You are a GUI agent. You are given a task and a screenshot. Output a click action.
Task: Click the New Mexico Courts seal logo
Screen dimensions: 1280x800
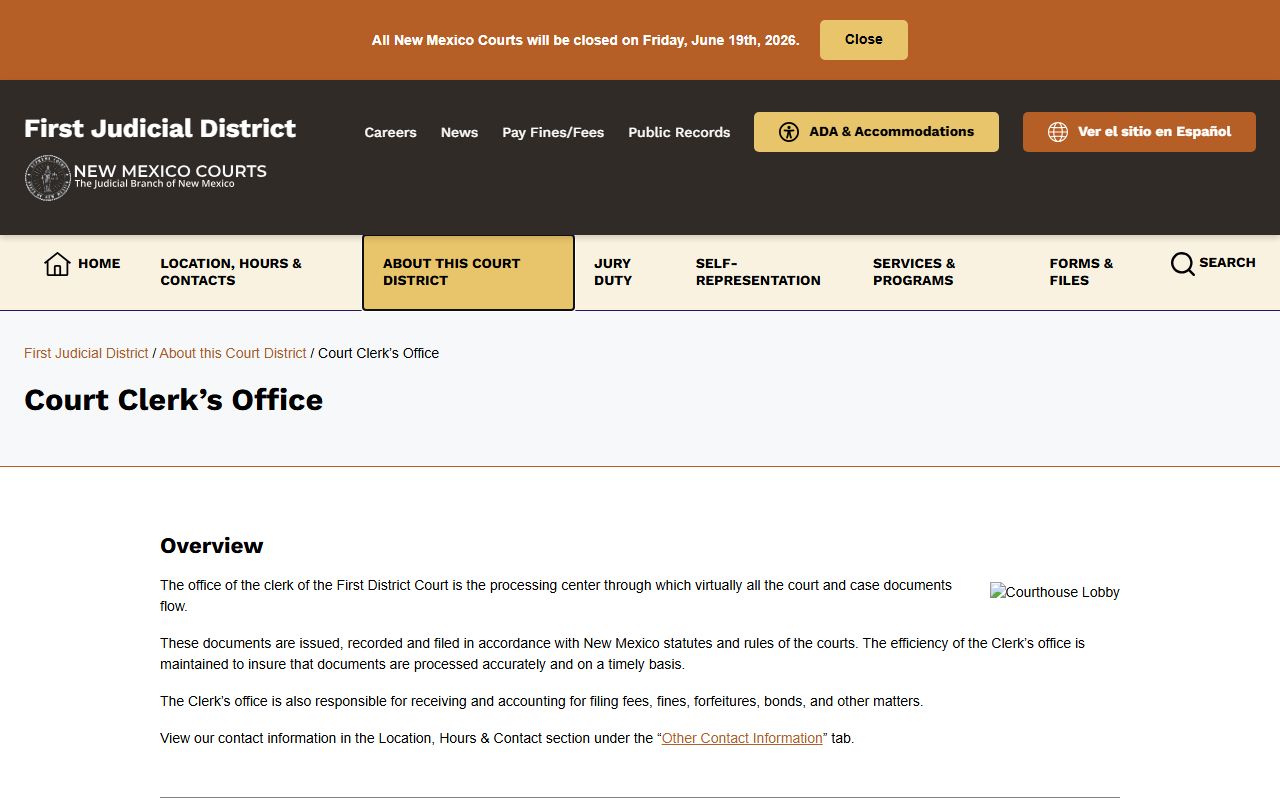(x=47, y=178)
